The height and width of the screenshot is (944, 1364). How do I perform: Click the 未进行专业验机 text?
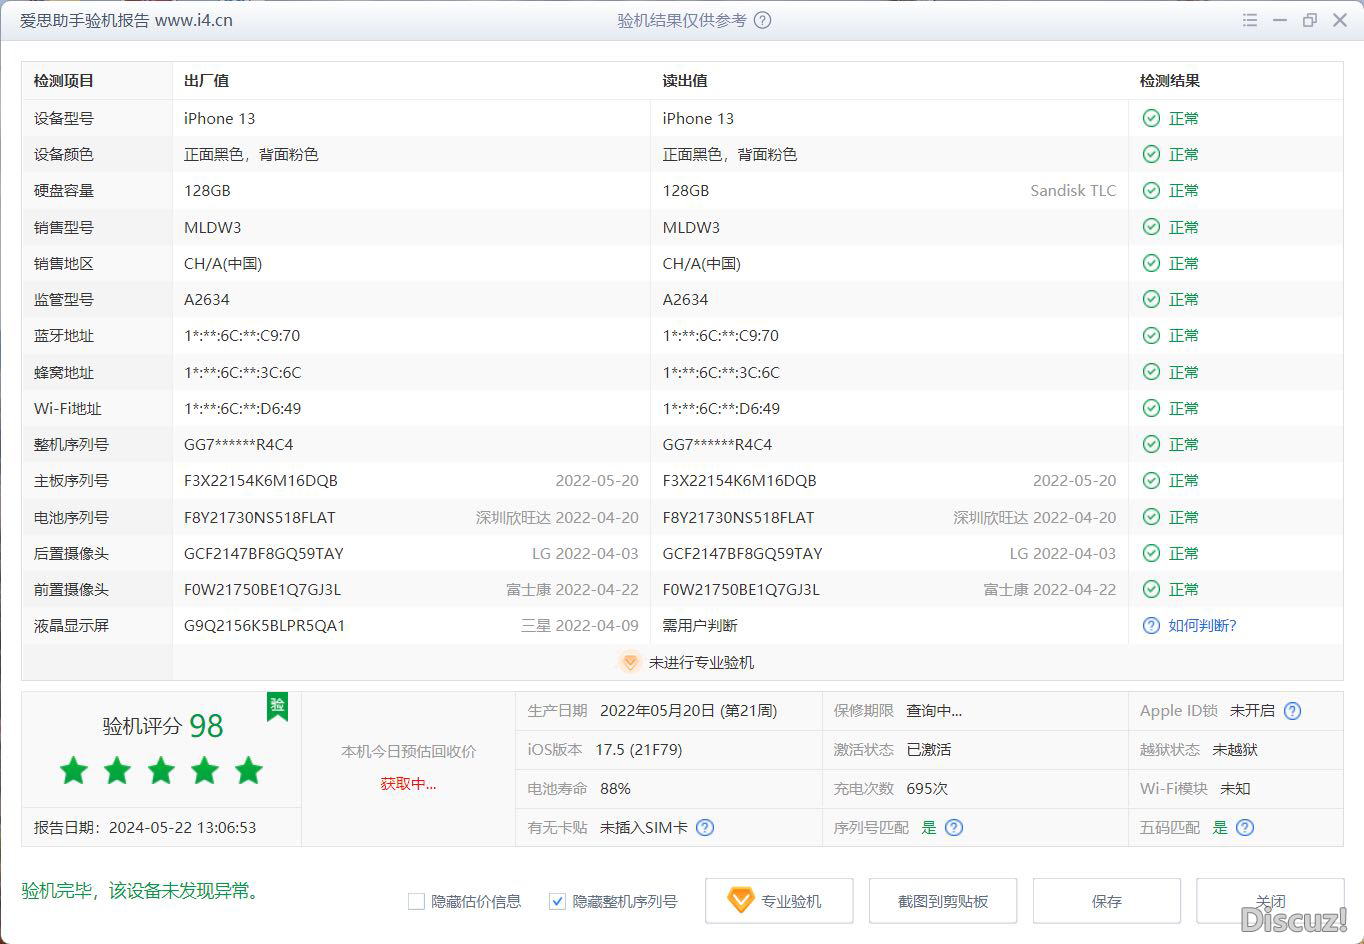point(701,662)
